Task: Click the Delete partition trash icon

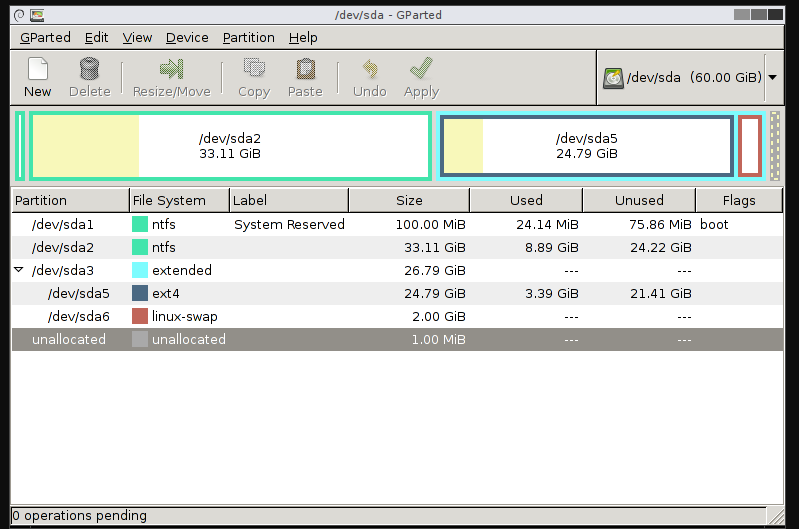Action: click(x=89, y=69)
